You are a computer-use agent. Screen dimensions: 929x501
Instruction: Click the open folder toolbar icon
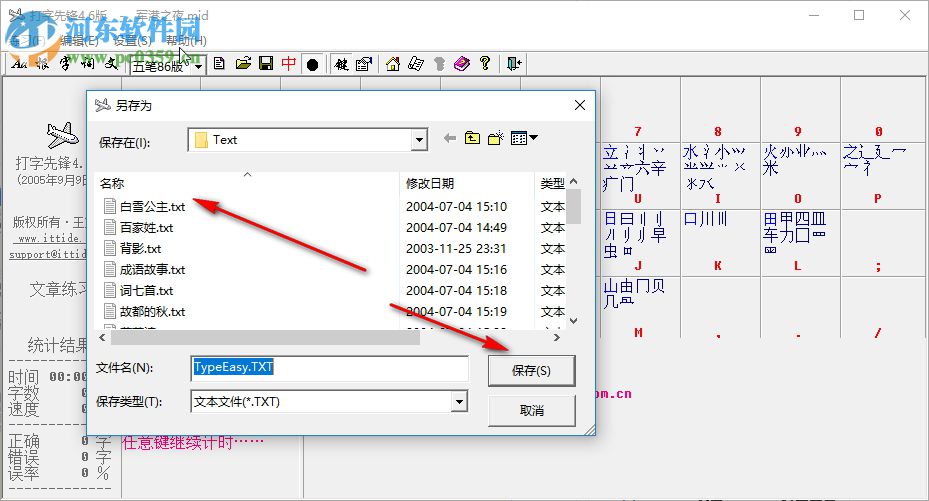[x=243, y=63]
